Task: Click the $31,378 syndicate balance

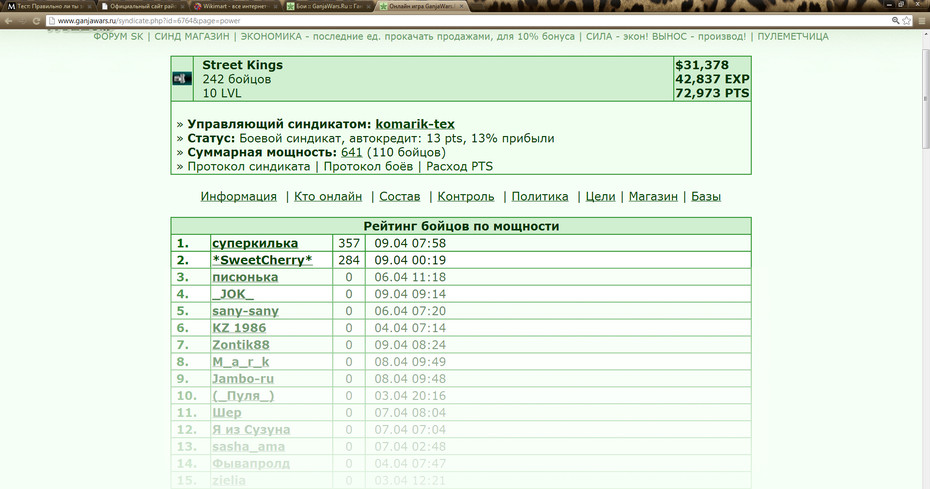Action: point(702,65)
